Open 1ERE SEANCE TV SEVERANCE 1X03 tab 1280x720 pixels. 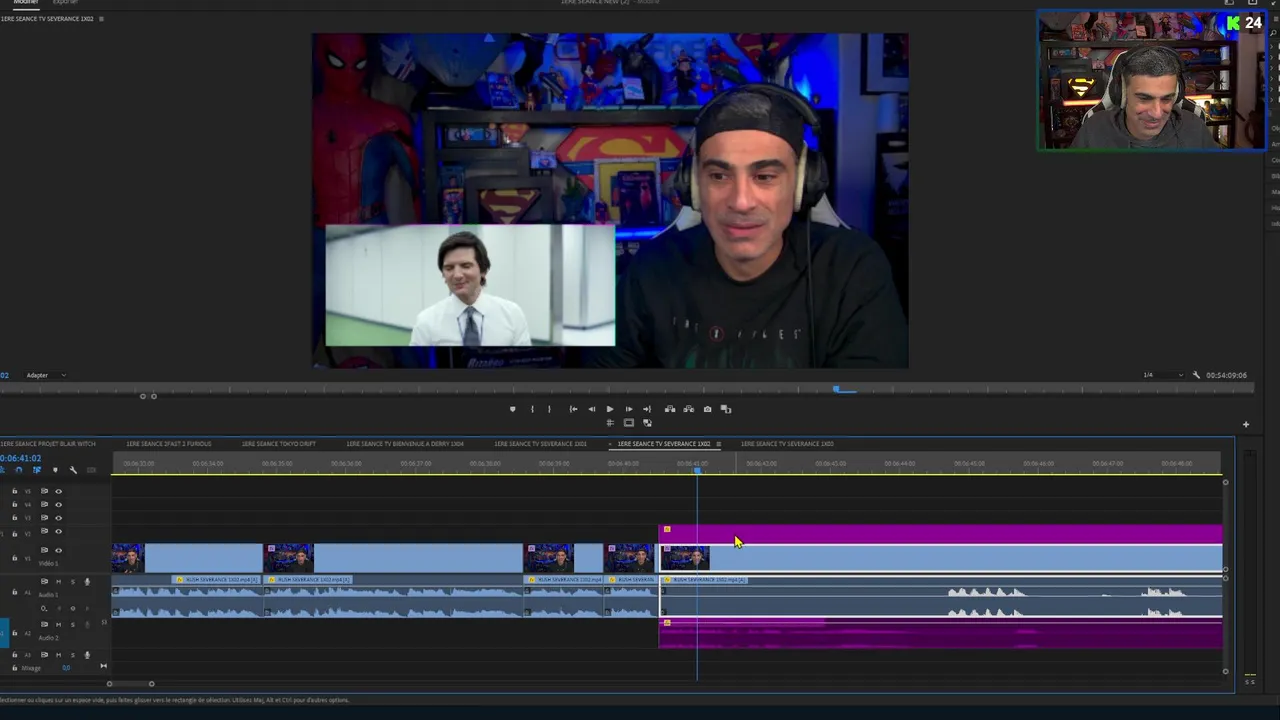tap(787, 444)
